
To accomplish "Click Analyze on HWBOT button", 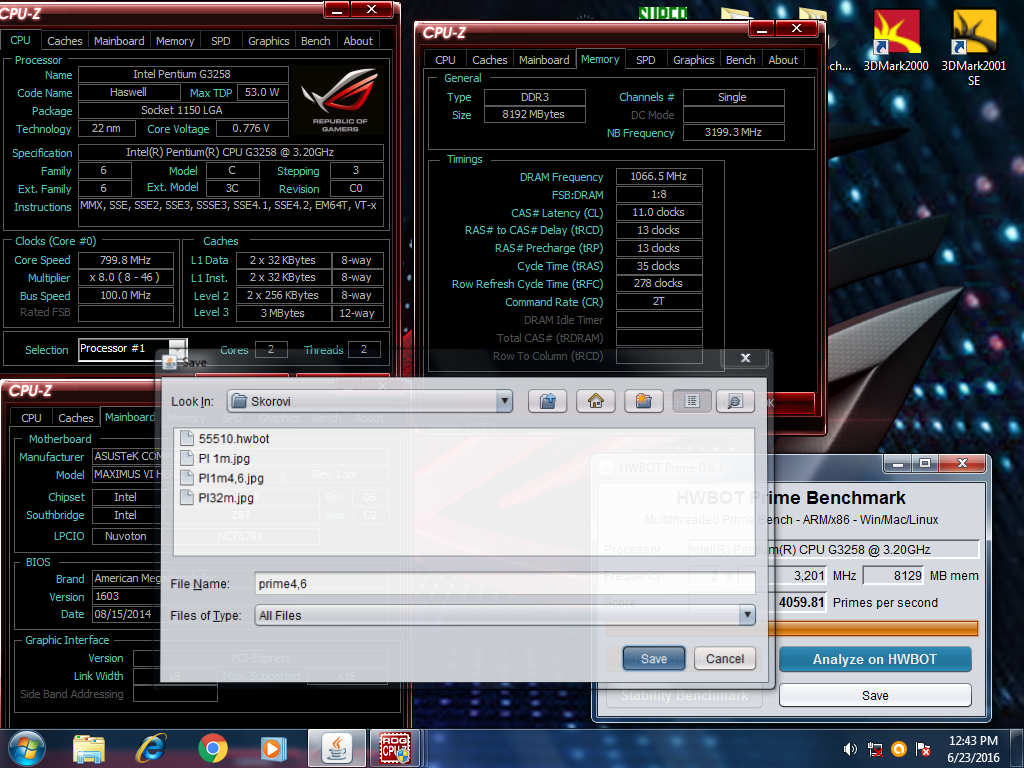I will (874, 660).
